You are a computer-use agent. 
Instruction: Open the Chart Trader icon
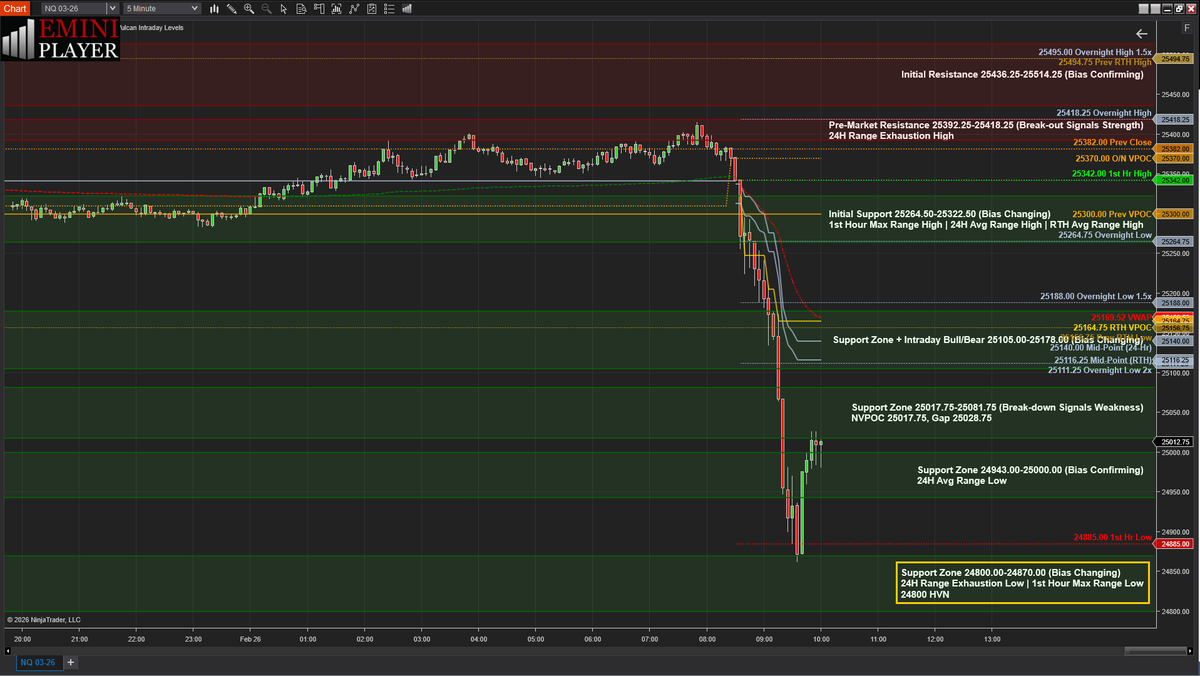319,8
